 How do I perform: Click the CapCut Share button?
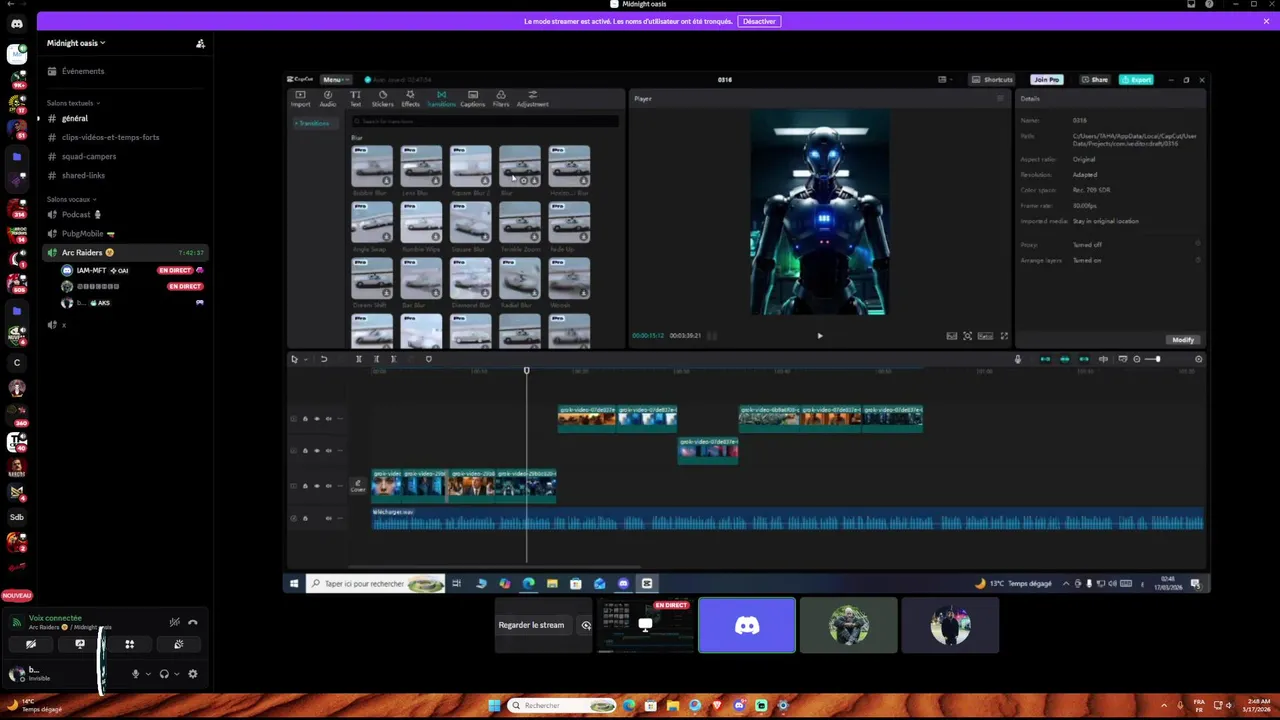(1096, 79)
